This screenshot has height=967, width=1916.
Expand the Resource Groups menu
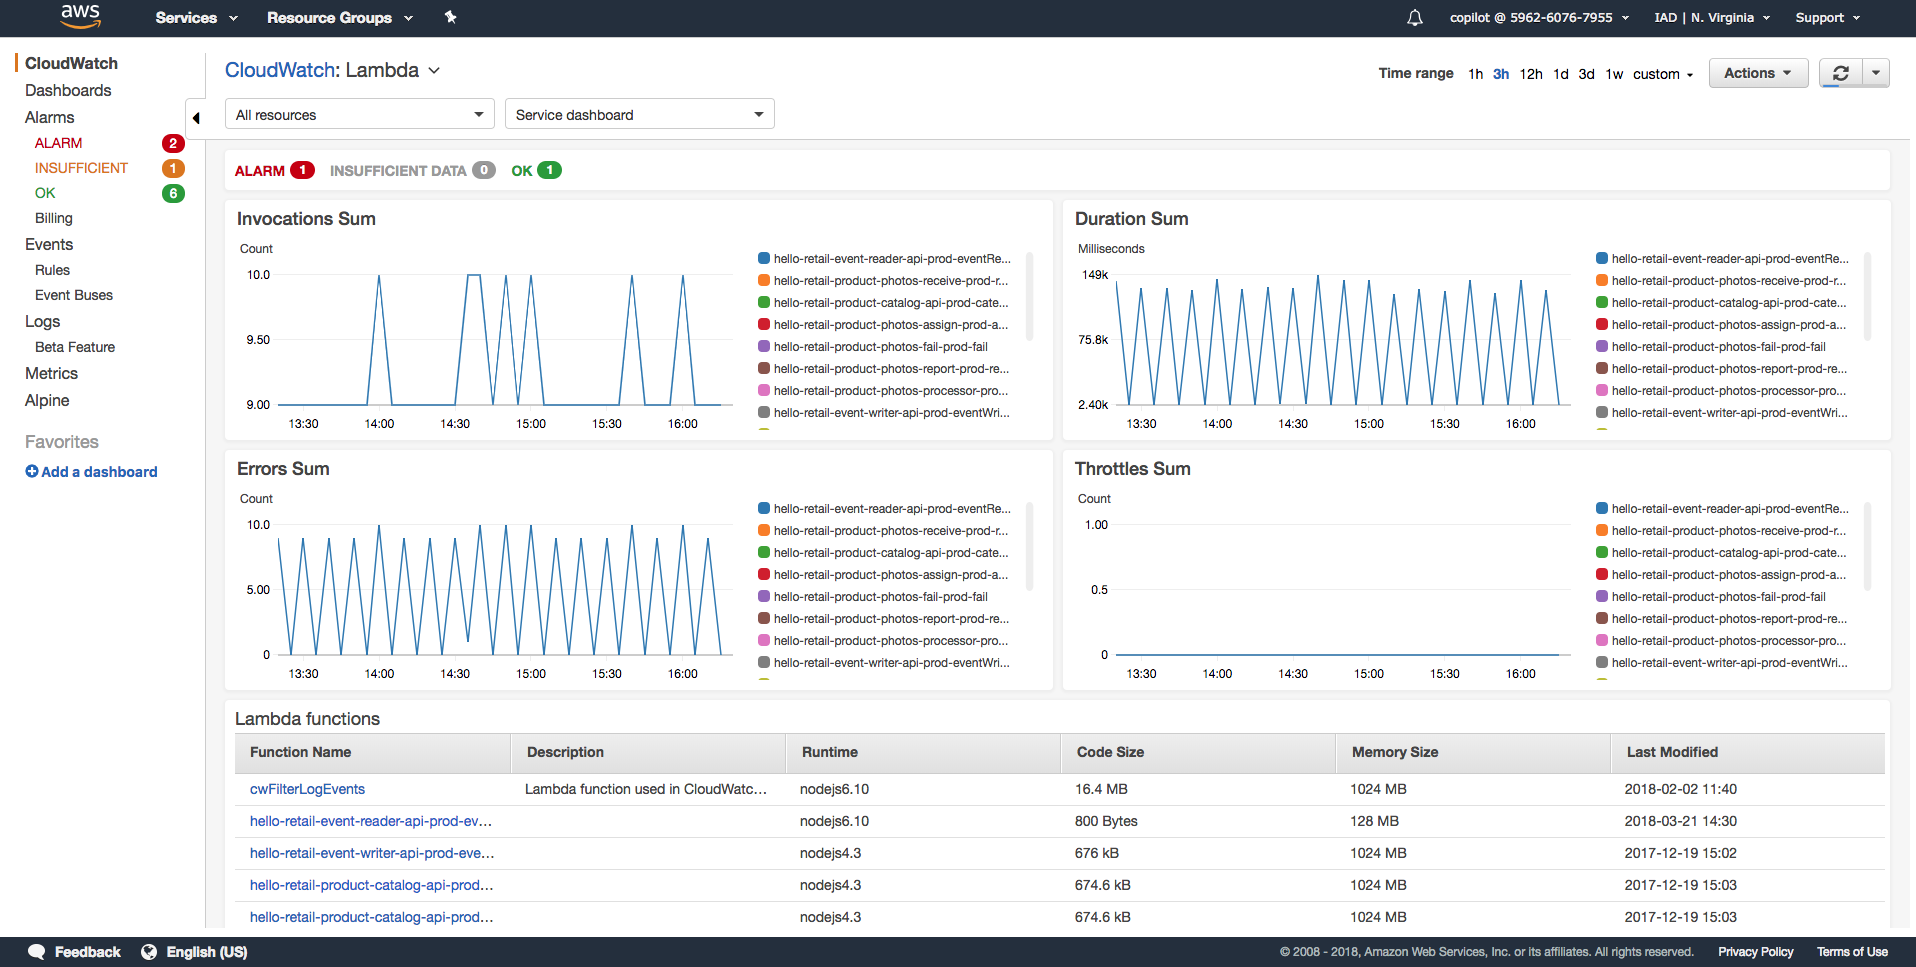(340, 18)
